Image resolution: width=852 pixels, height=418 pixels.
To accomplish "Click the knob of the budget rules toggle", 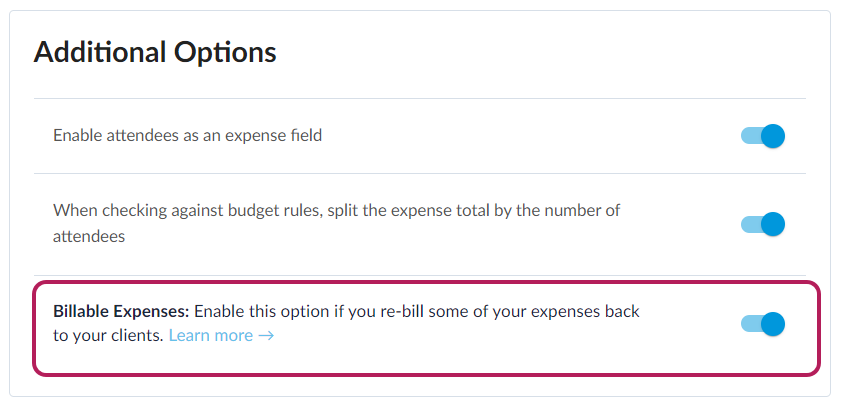I will (772, 224).
